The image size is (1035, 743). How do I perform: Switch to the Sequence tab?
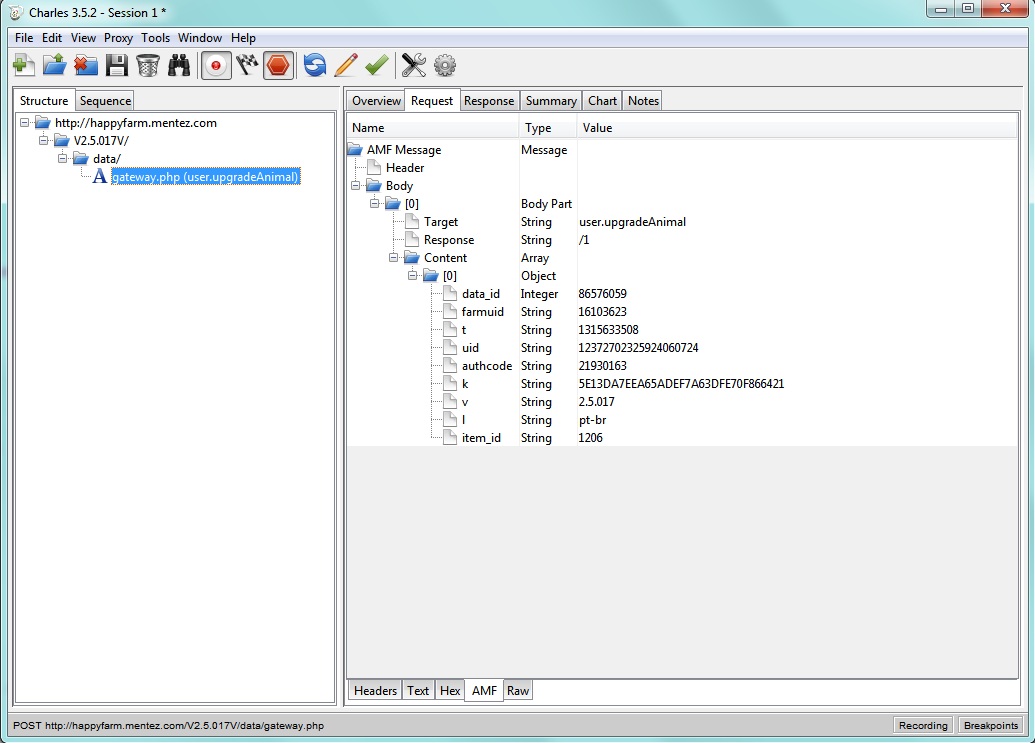click(105, 100)
